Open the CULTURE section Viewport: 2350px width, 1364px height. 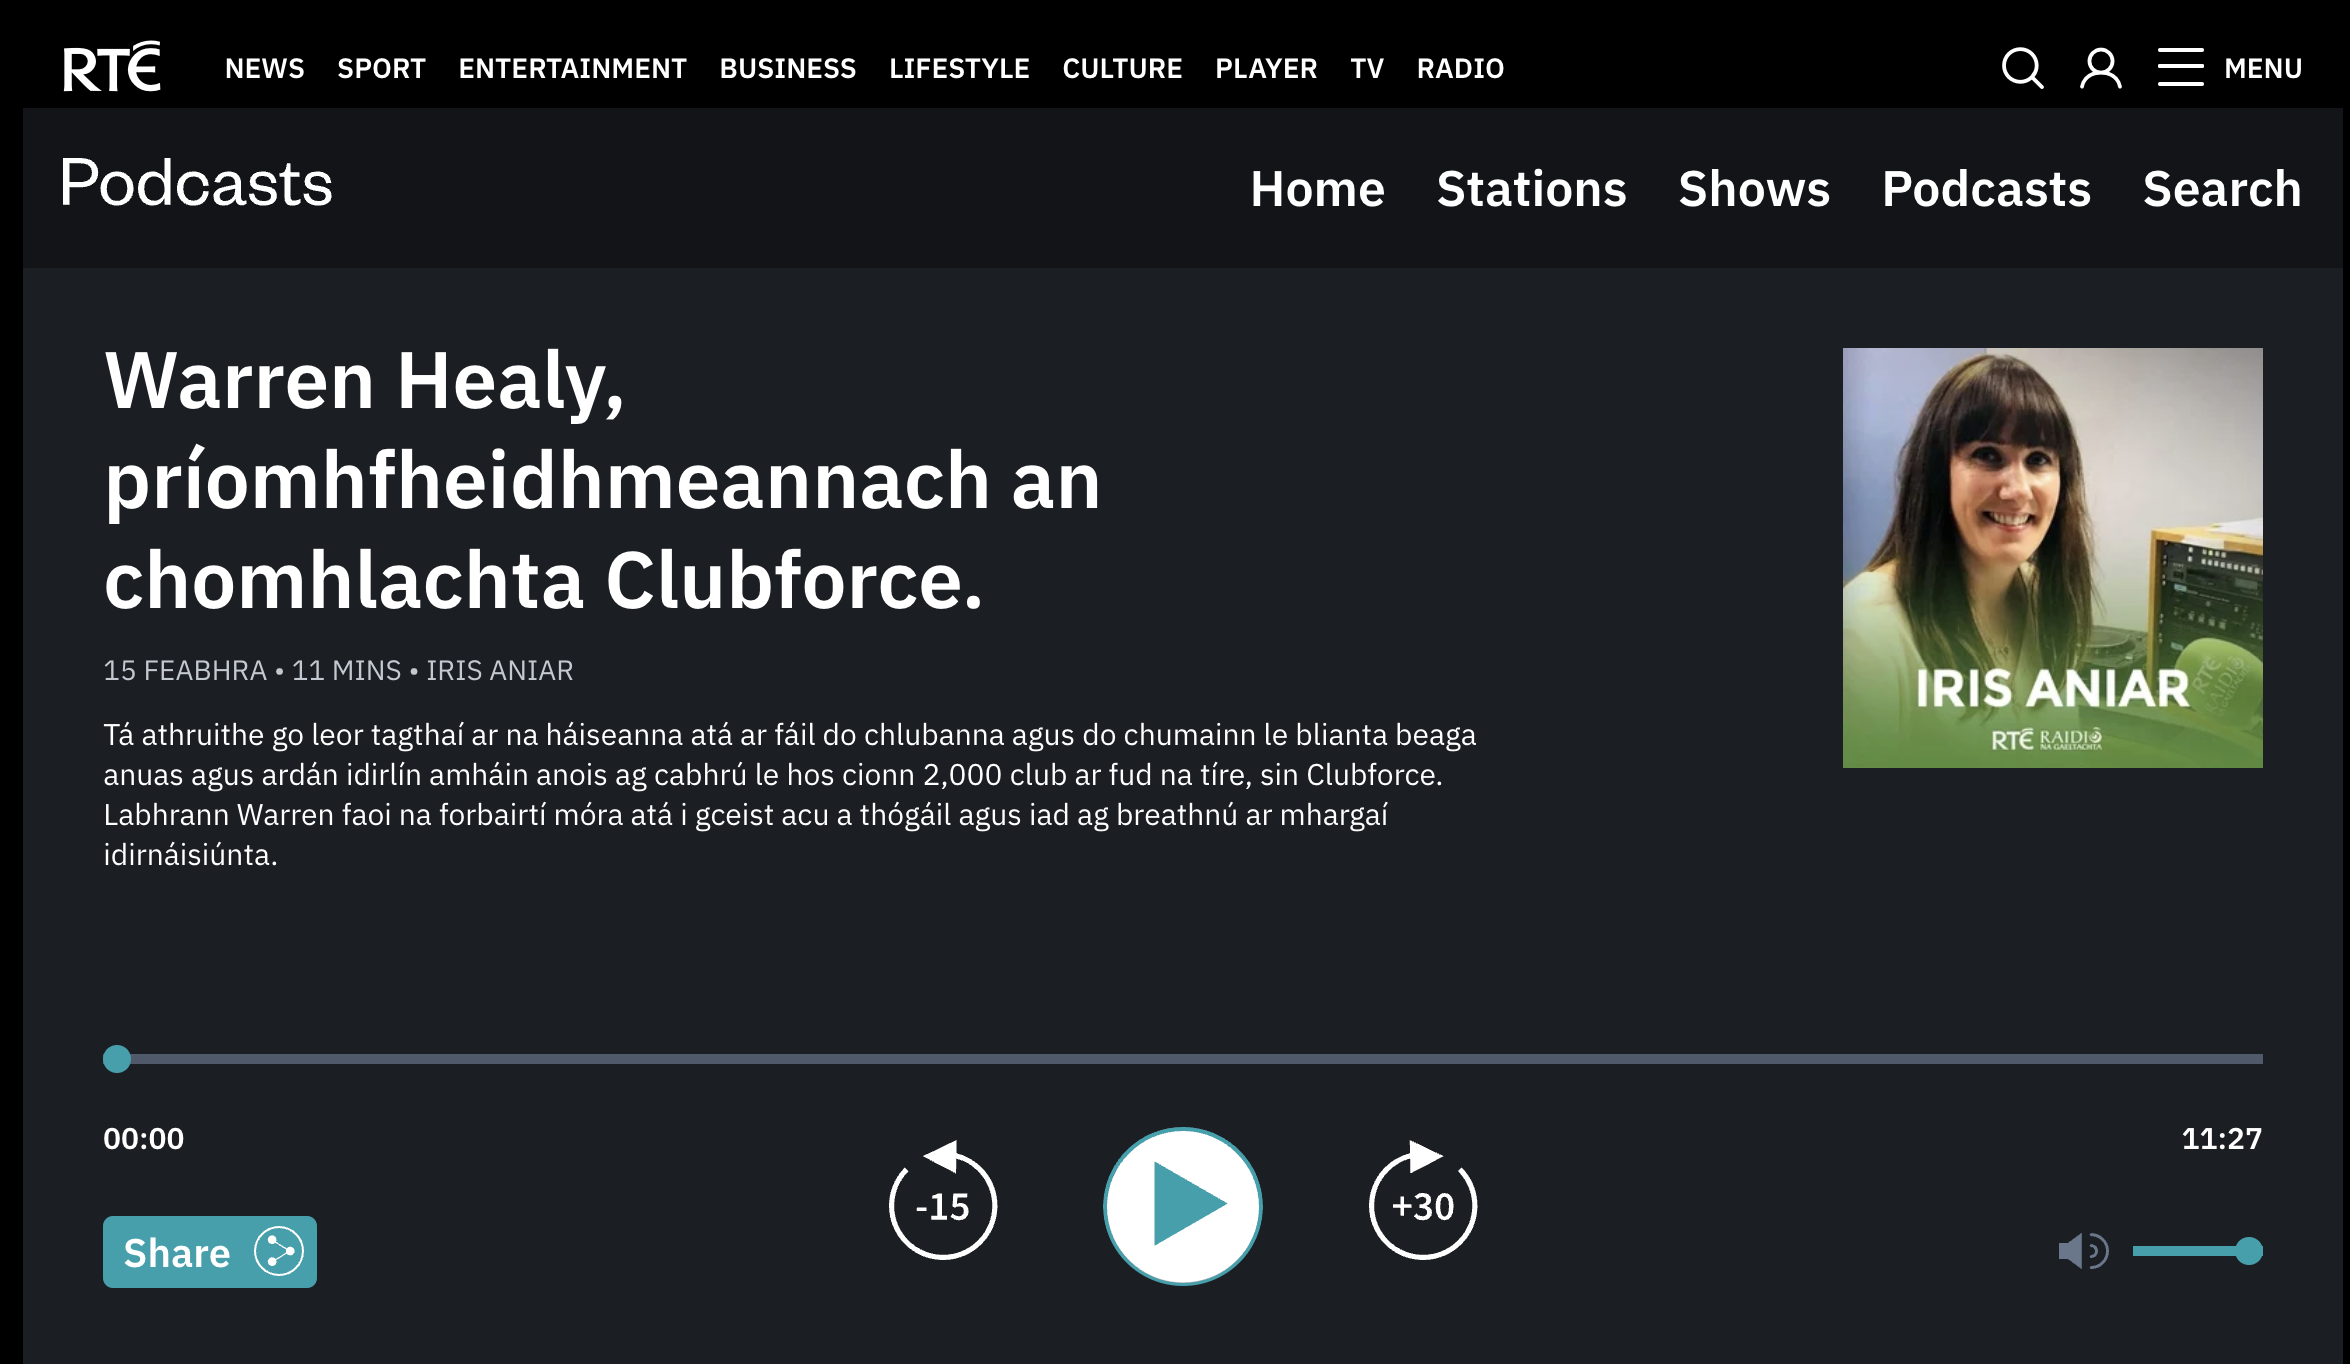pos(1122,68)
